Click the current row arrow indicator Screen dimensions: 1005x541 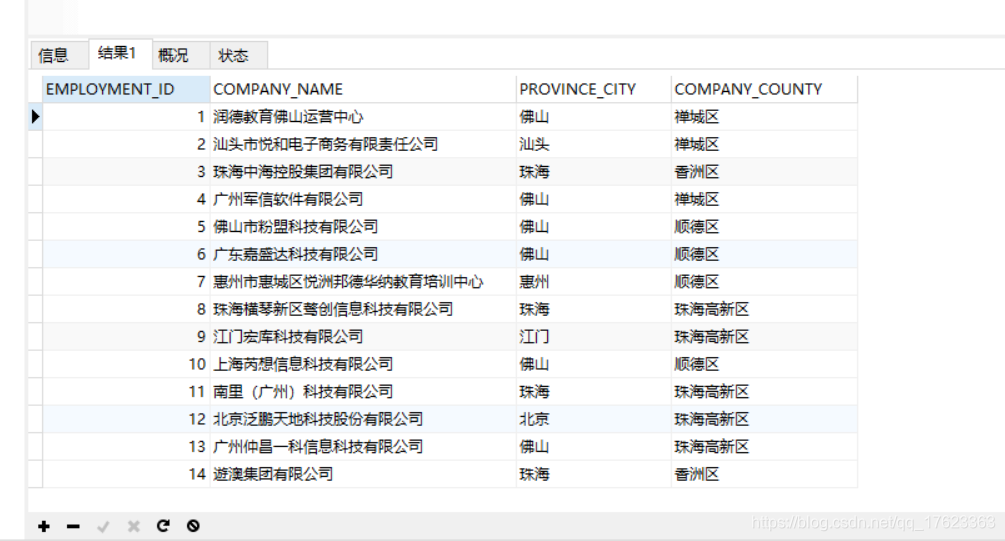tap(35, 117)
